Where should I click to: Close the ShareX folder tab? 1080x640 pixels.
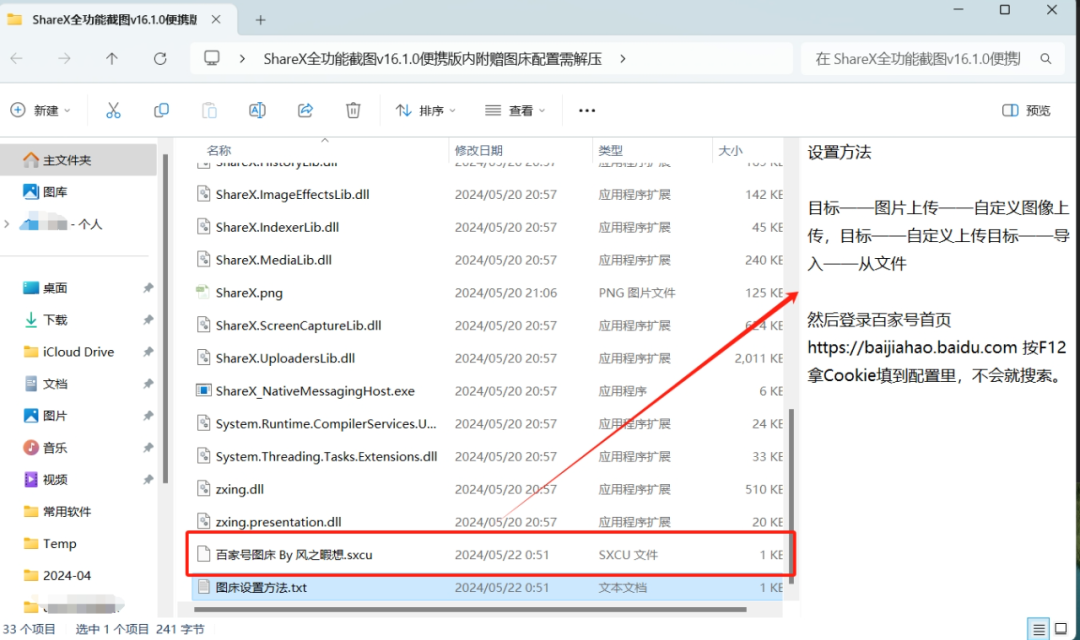(216, 19)
